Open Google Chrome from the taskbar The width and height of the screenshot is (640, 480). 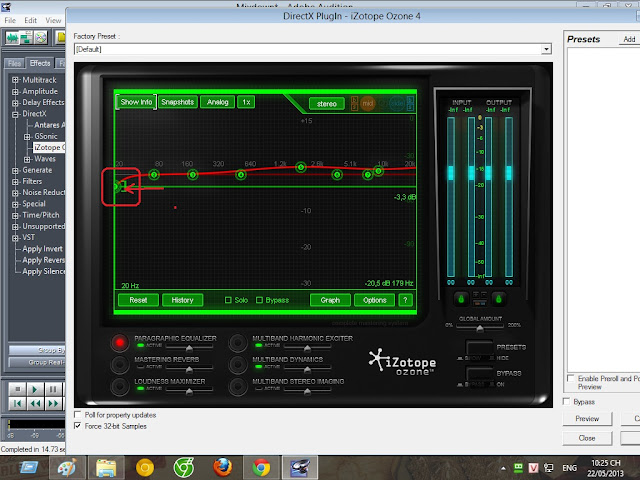[x=261, y=467]
